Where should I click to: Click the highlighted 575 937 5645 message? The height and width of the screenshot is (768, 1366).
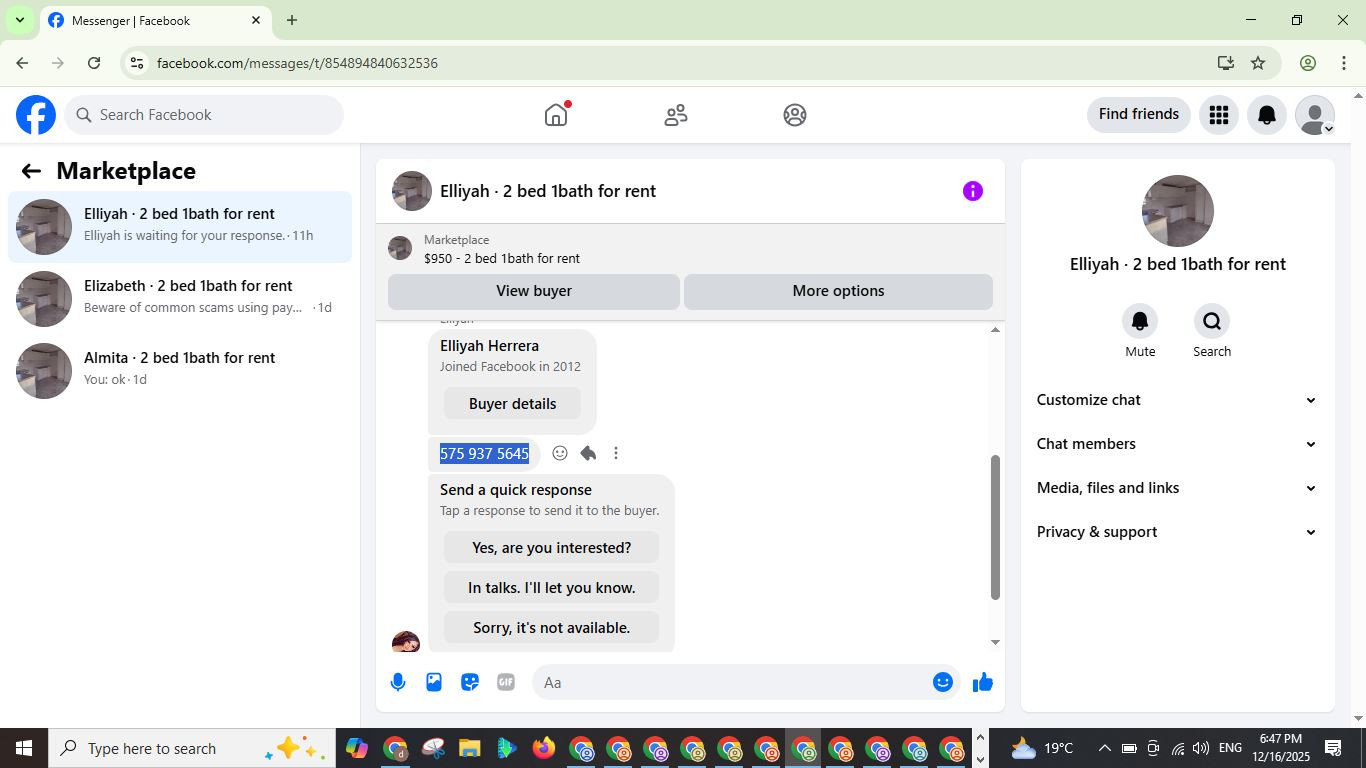click(484, 454)
